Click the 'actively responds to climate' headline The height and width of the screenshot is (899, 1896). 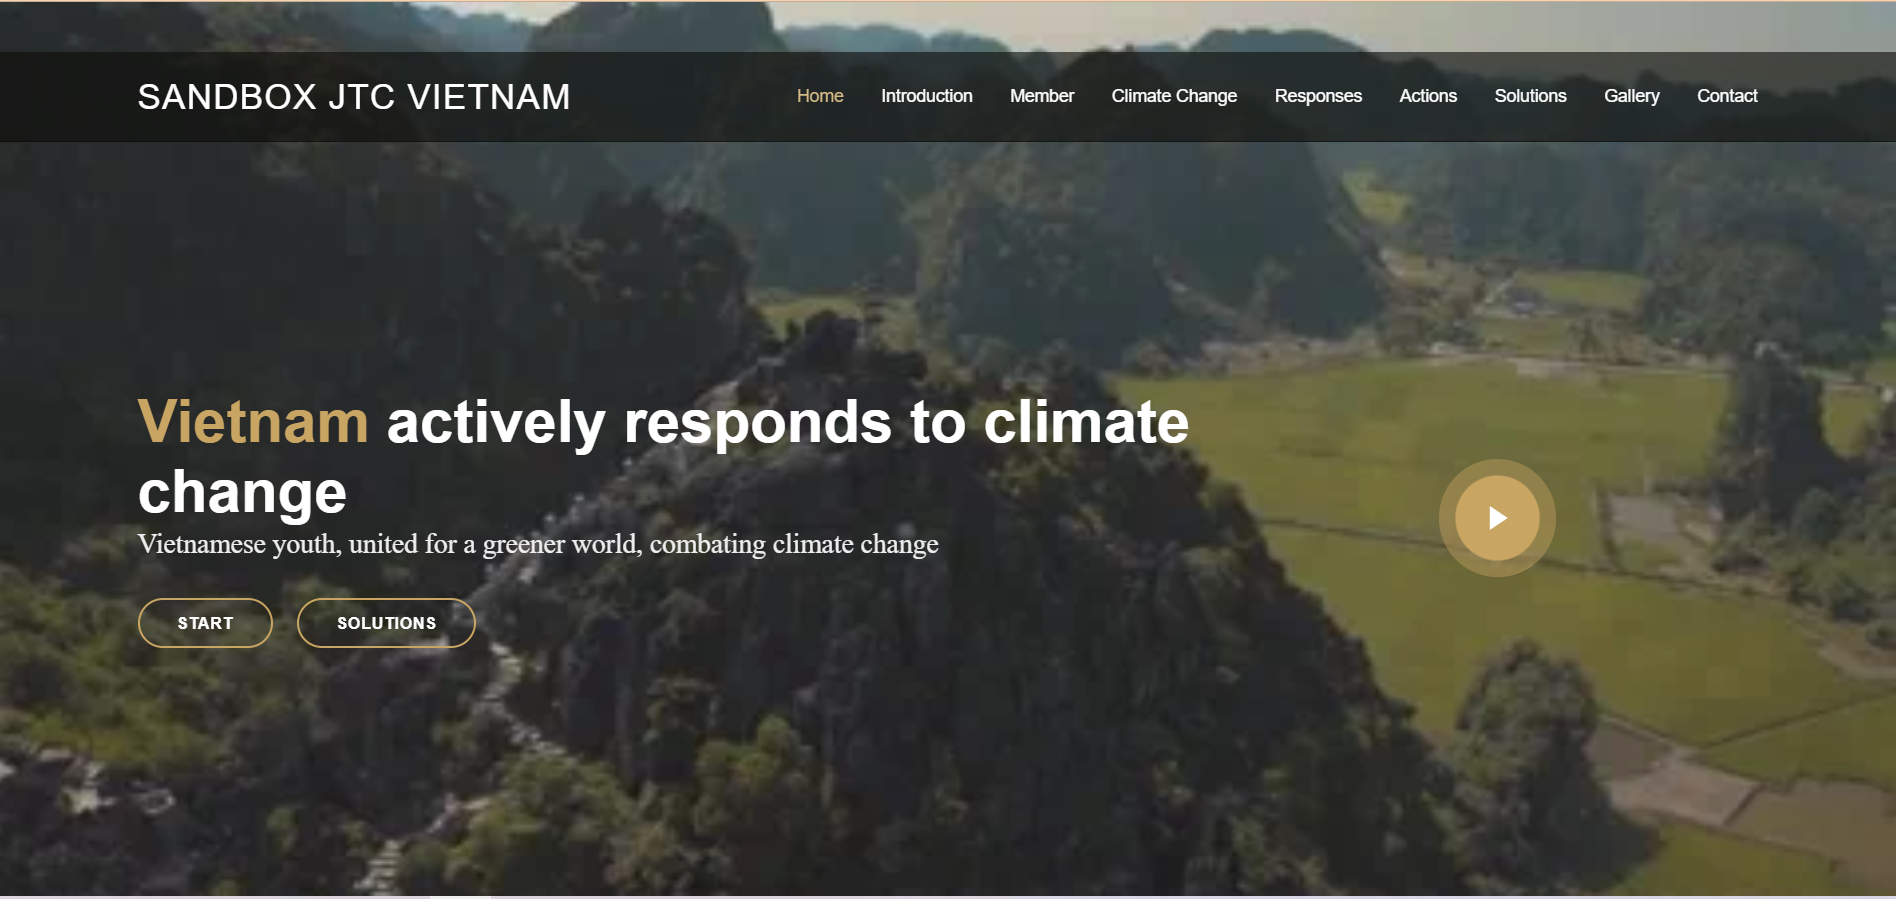(x=788, y=422)
